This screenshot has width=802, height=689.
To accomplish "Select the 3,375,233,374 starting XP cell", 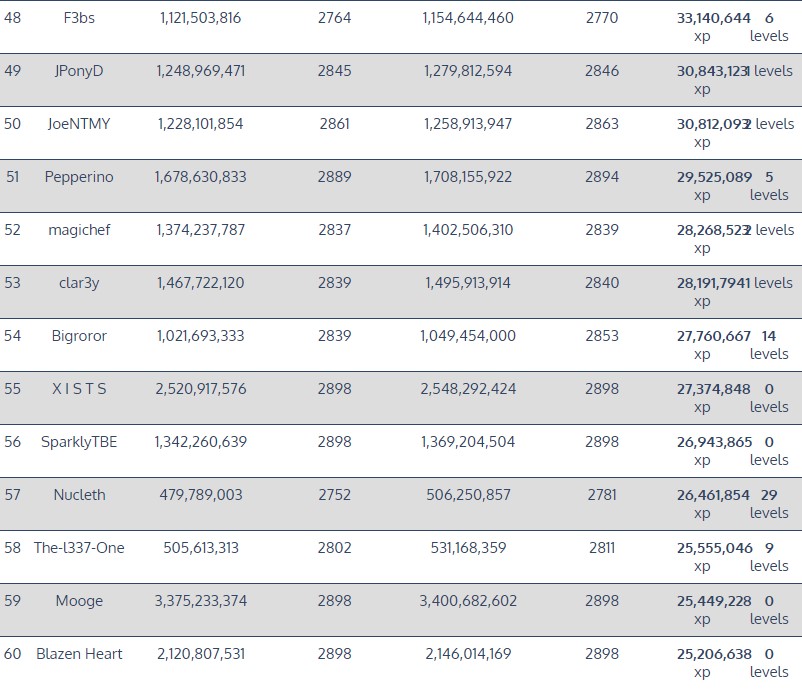I will pos(201,601).
